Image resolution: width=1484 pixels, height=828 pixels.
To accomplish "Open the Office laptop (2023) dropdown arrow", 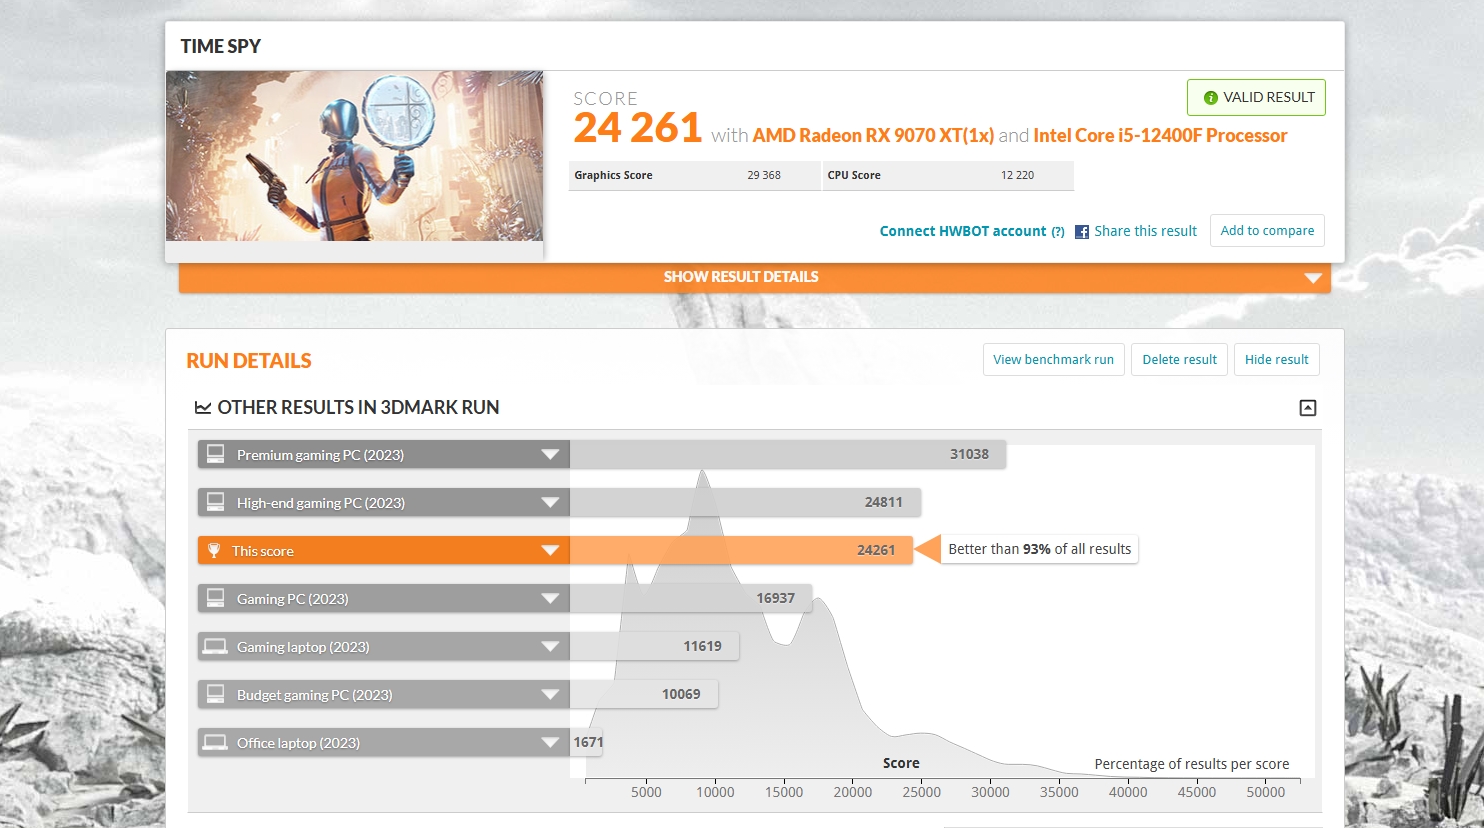I will click(550, 743).
